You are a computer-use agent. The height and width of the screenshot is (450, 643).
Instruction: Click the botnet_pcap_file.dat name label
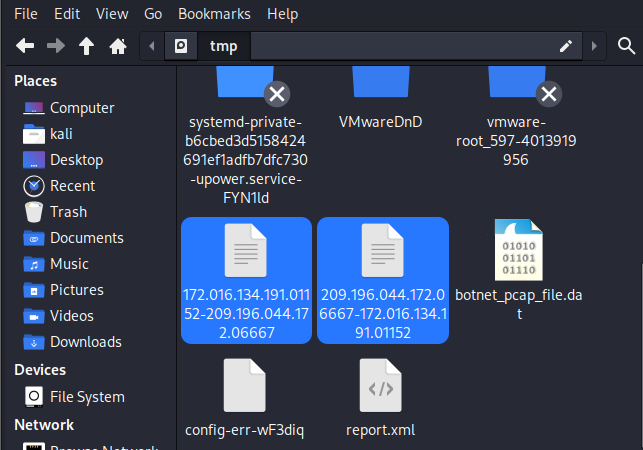click(x=519, y=304)
